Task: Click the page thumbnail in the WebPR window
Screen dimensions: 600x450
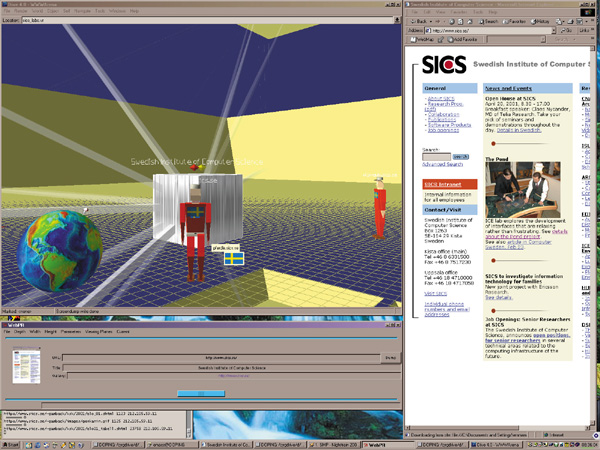Action: click(x=26, y=365)
